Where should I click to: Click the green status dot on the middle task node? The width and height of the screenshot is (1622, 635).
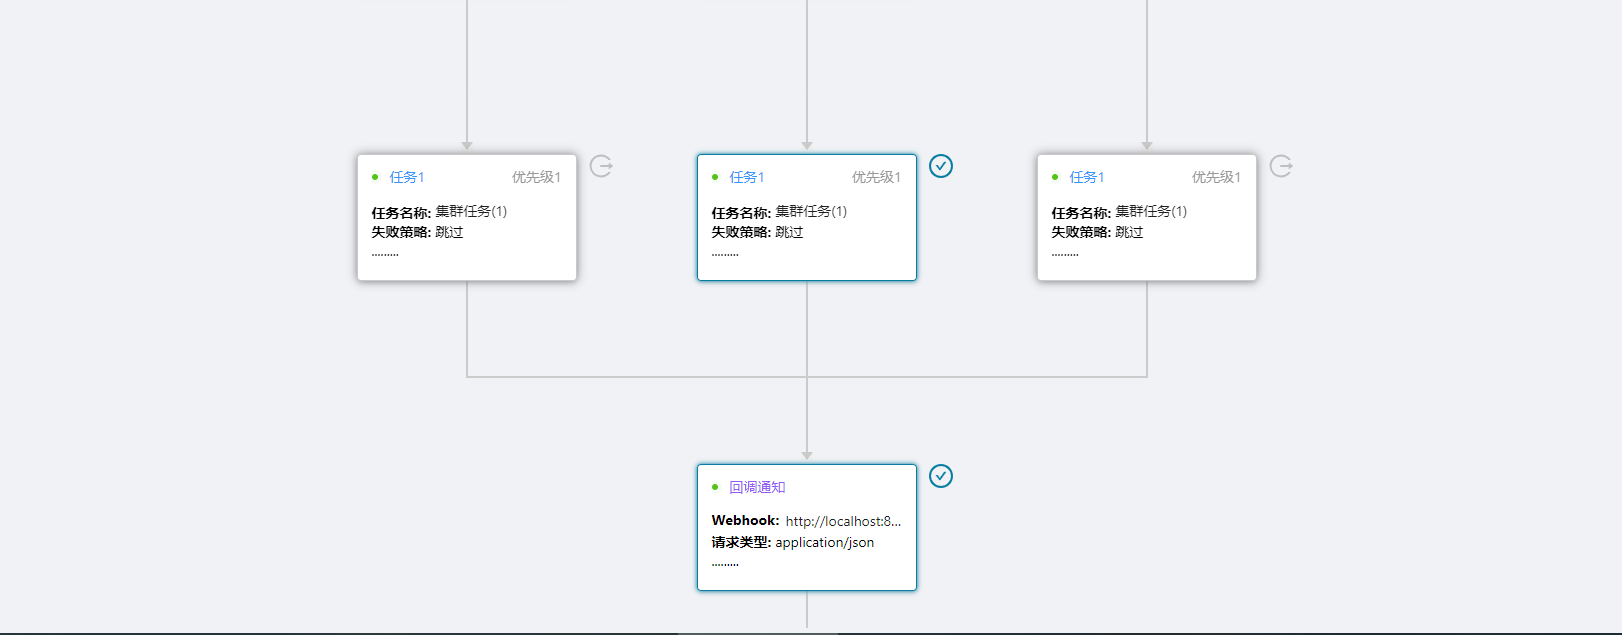pos(715,178)
